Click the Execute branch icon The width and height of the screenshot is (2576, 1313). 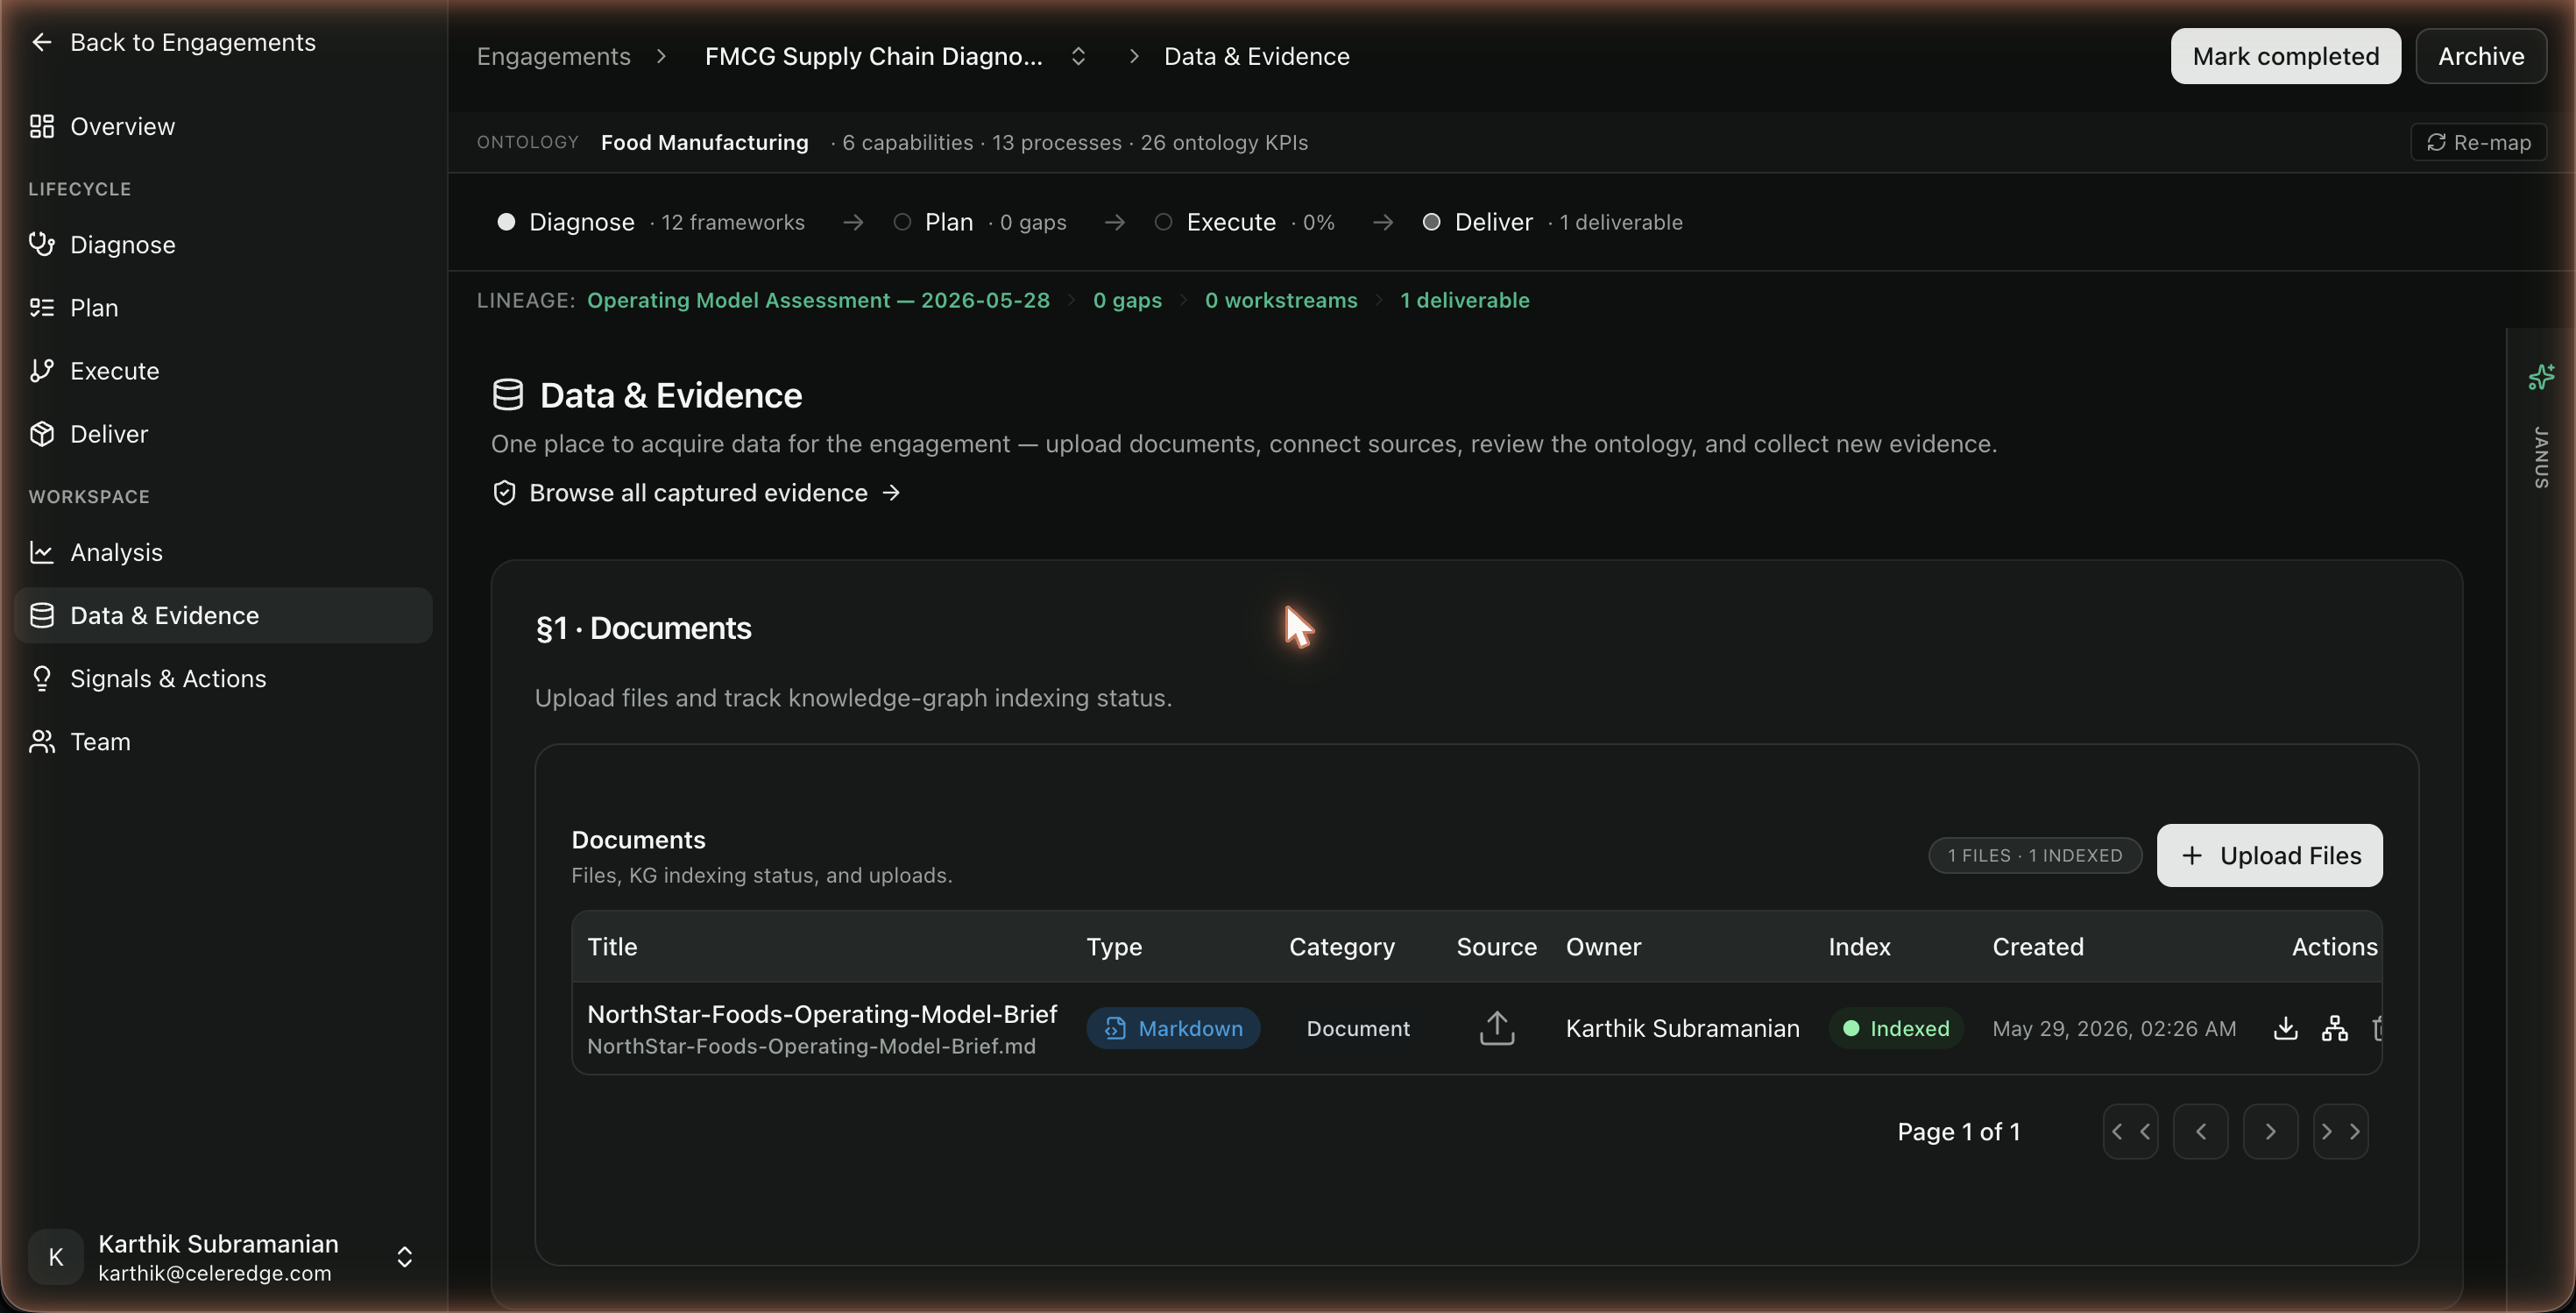pos(41,371)
